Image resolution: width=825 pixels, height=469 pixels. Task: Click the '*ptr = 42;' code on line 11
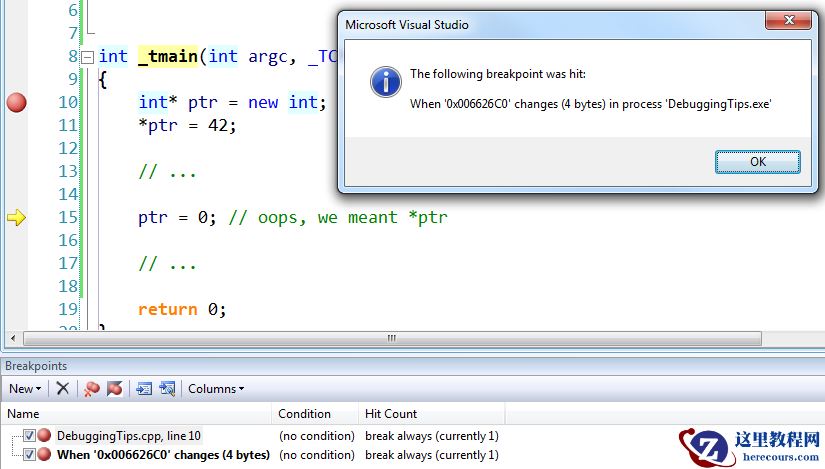187,126
